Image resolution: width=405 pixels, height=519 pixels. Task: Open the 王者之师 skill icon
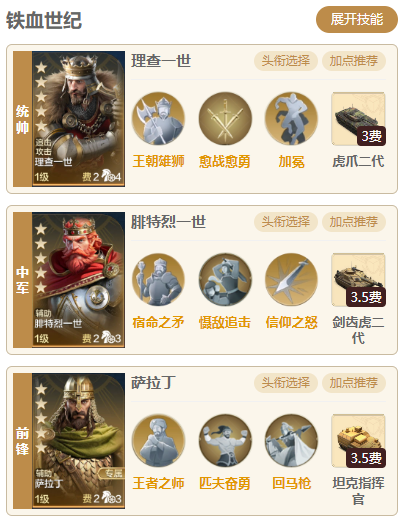coord(158,441)
